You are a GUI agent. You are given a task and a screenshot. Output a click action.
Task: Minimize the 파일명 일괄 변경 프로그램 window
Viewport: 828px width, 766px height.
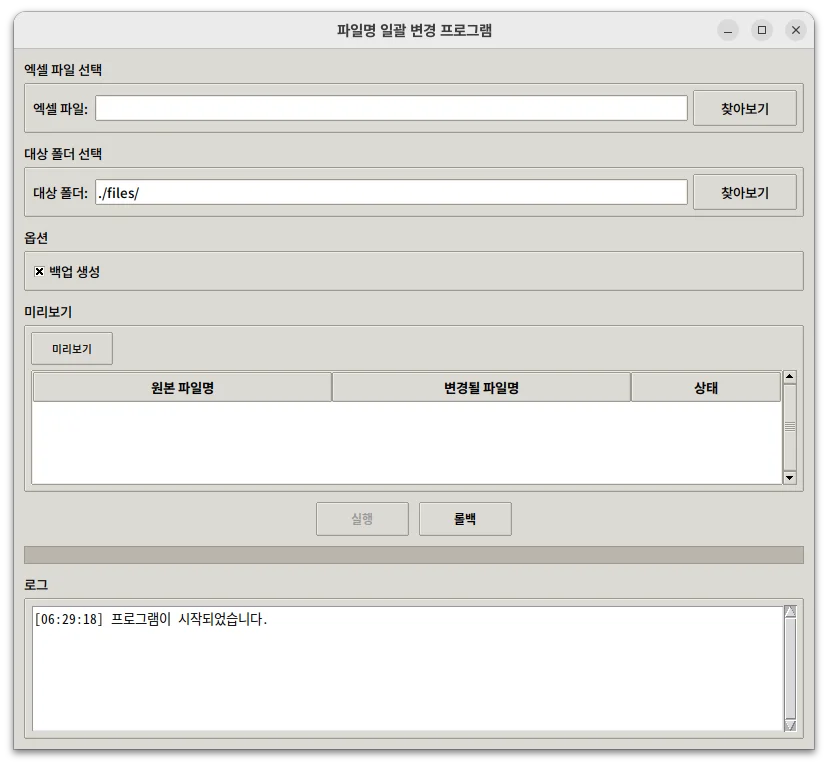(x=728, y=30)
